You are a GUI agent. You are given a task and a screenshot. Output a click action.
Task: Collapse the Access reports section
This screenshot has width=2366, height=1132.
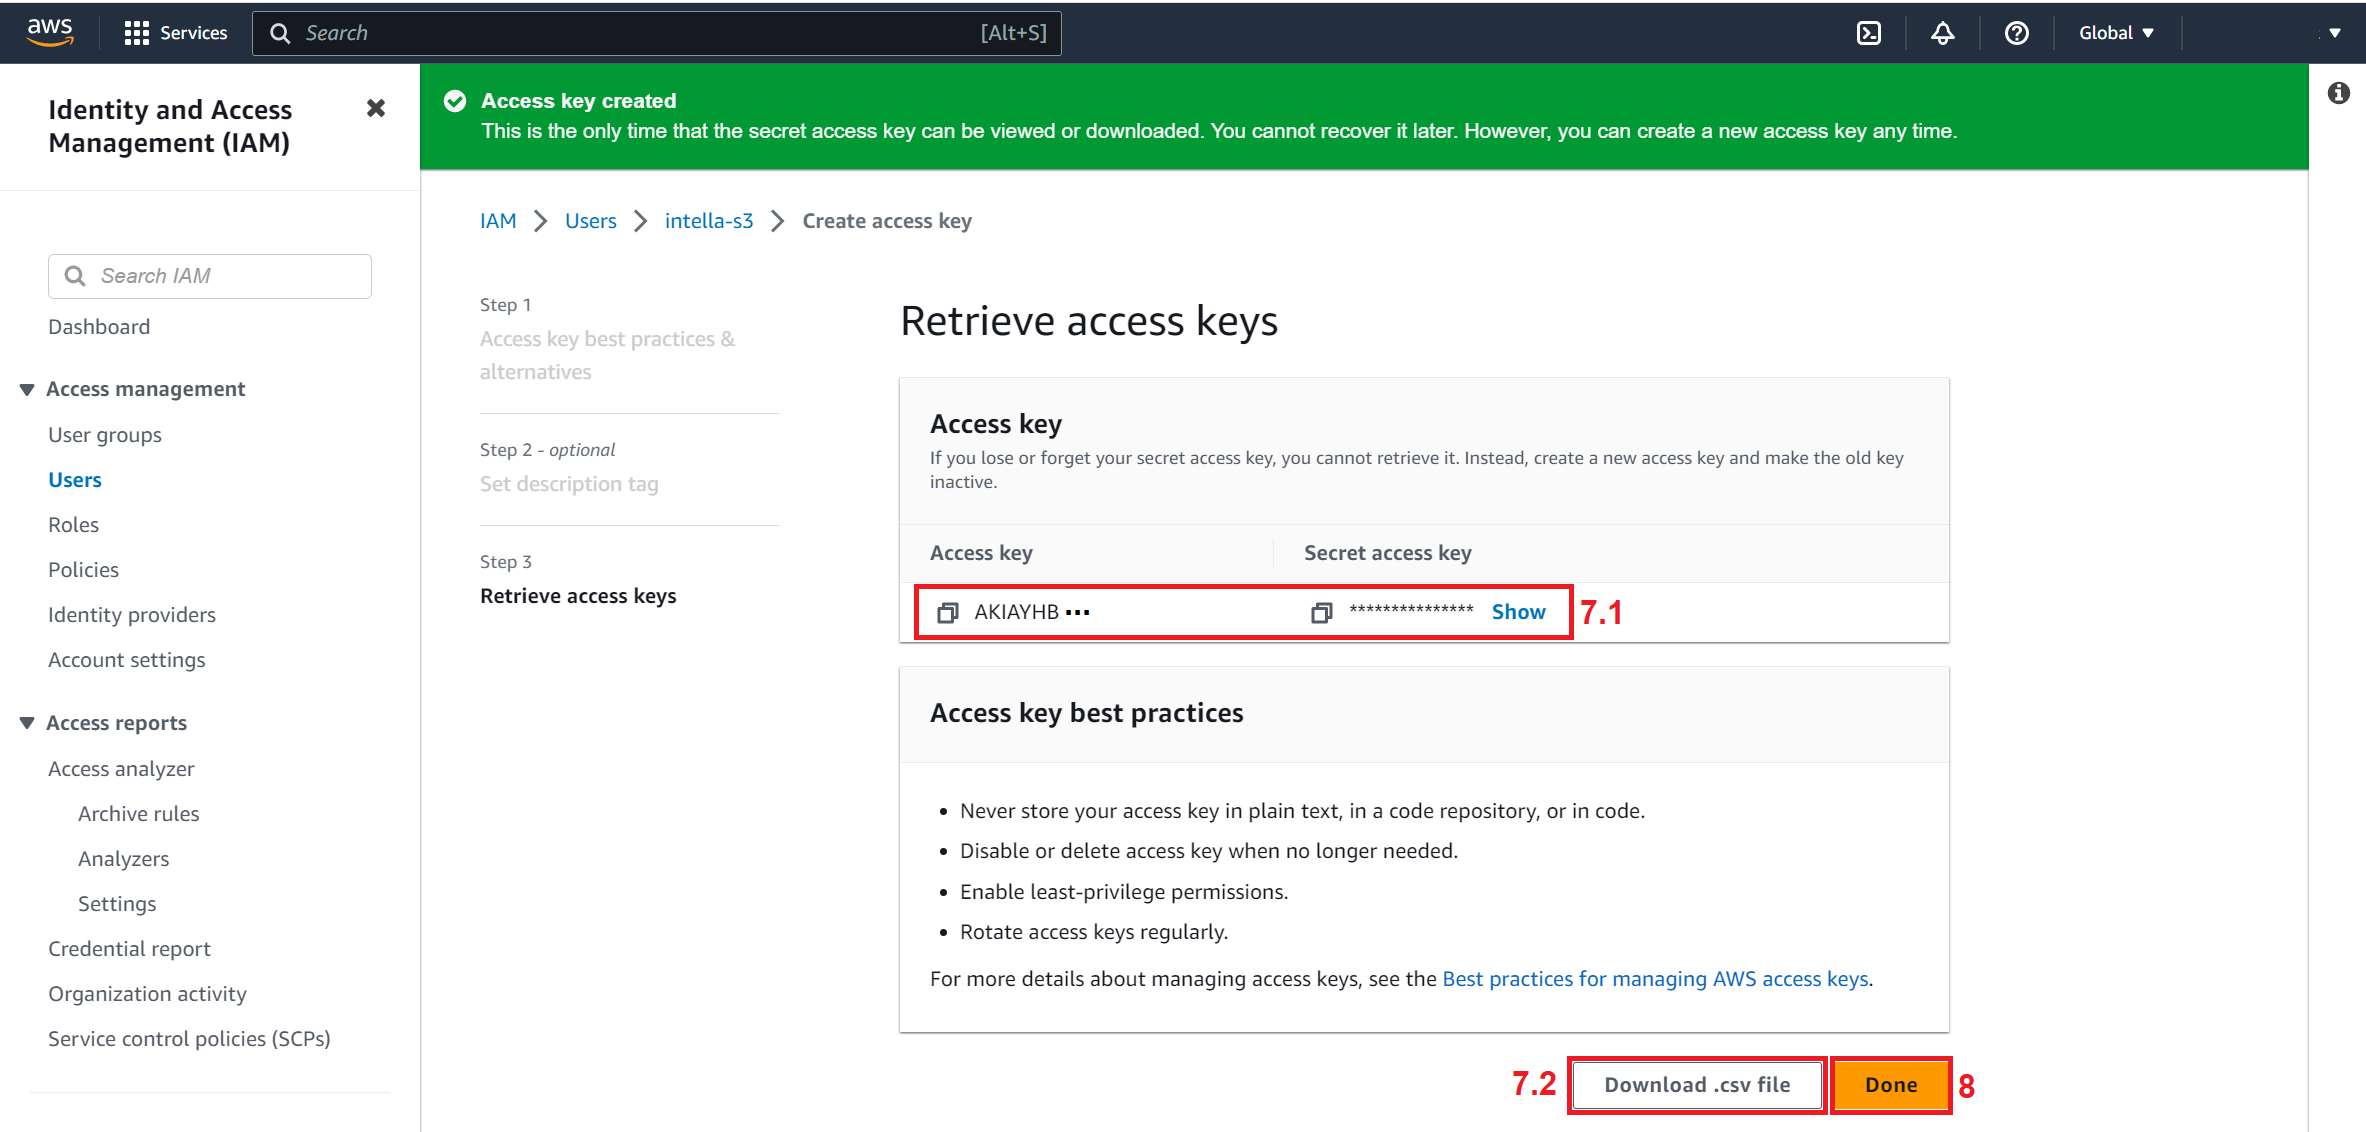27,723
